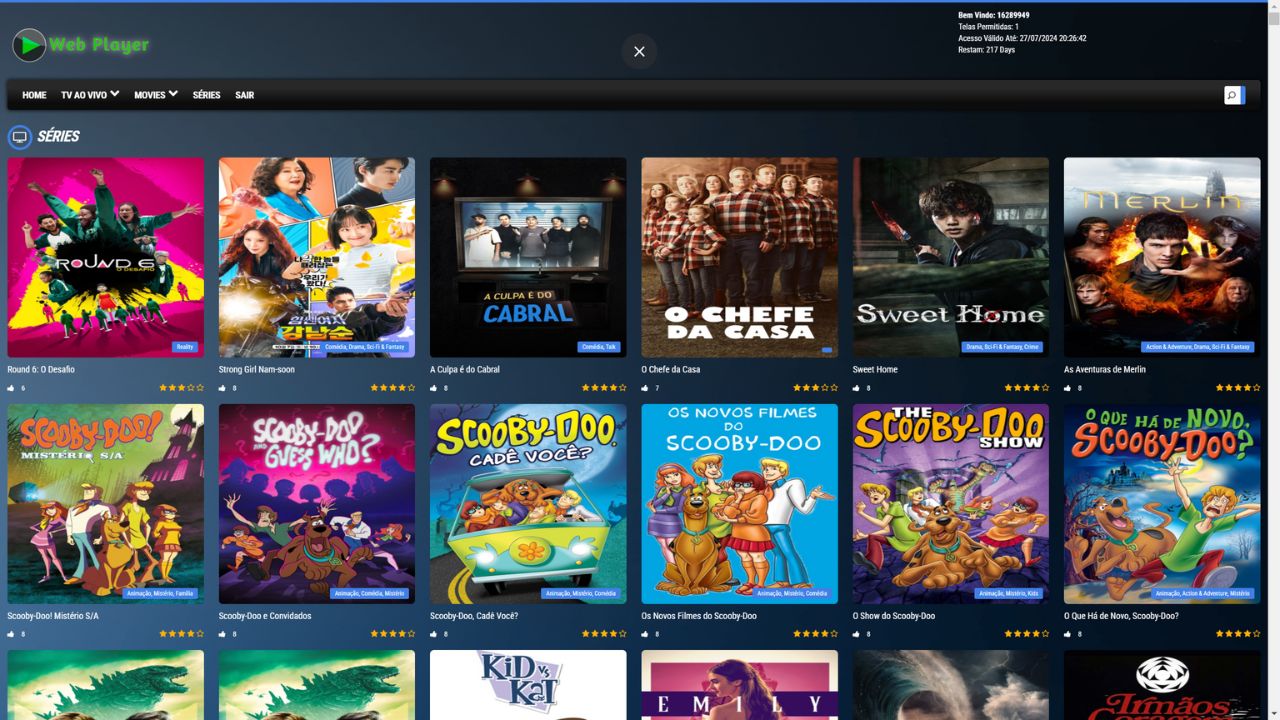Click the Séries monitor icon
Viewport: 1280px width, 720px height.
pyautogui.click(x=19, y=137)
